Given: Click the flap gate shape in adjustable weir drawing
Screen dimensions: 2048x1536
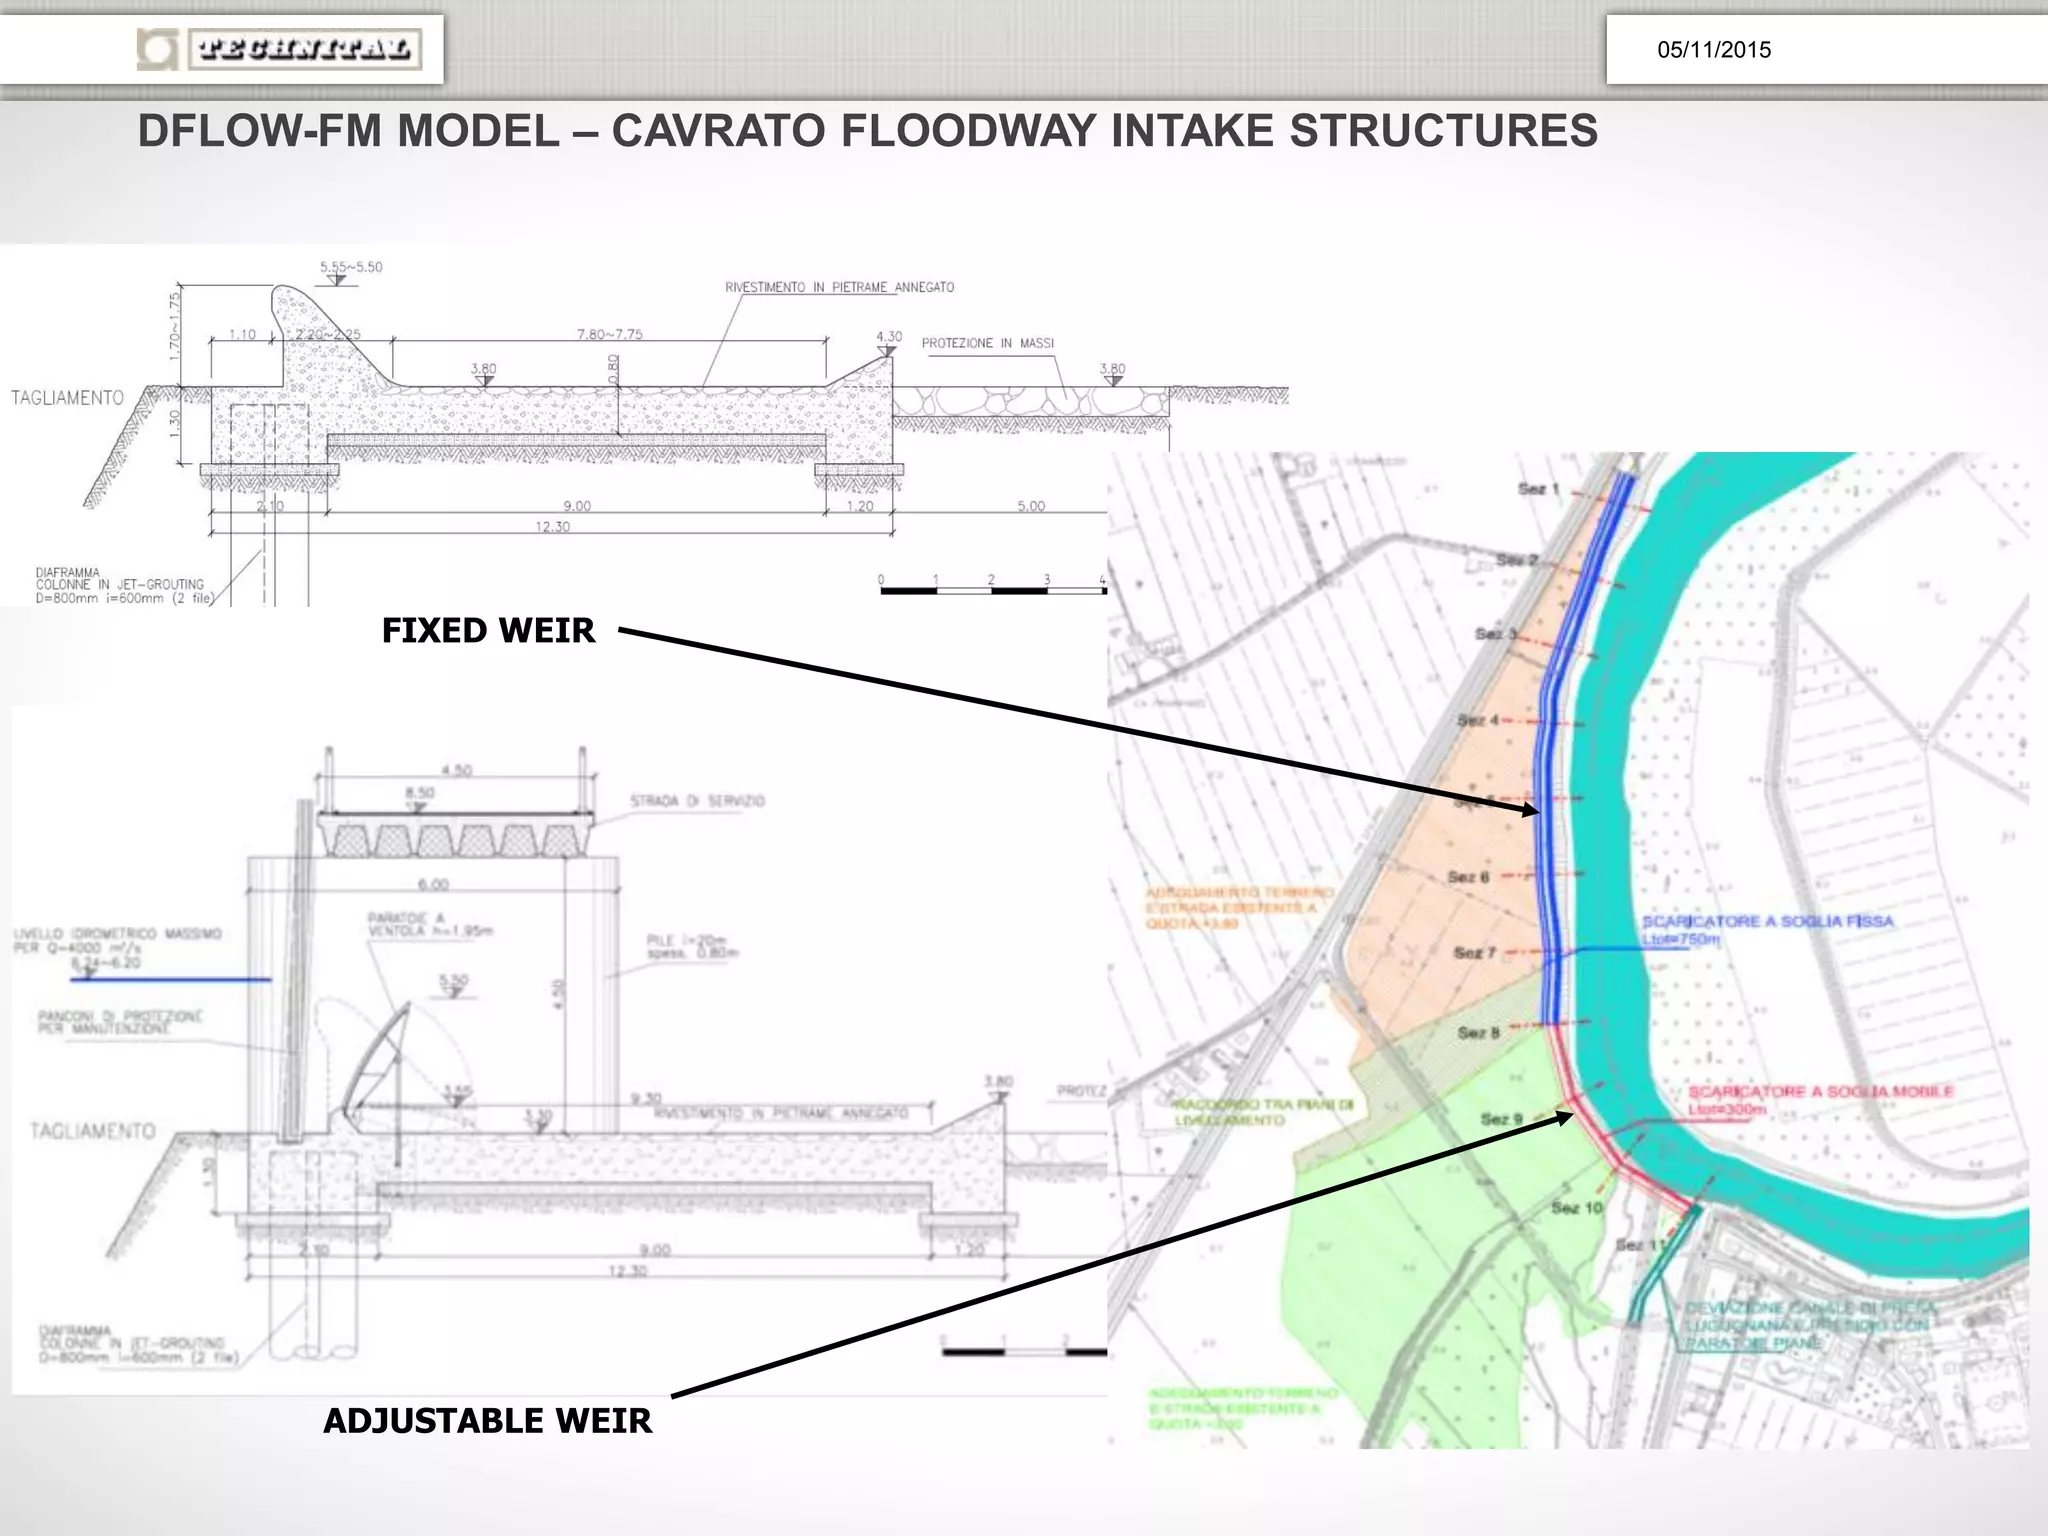Looking at the screenshot, I should click(375, 1062).
